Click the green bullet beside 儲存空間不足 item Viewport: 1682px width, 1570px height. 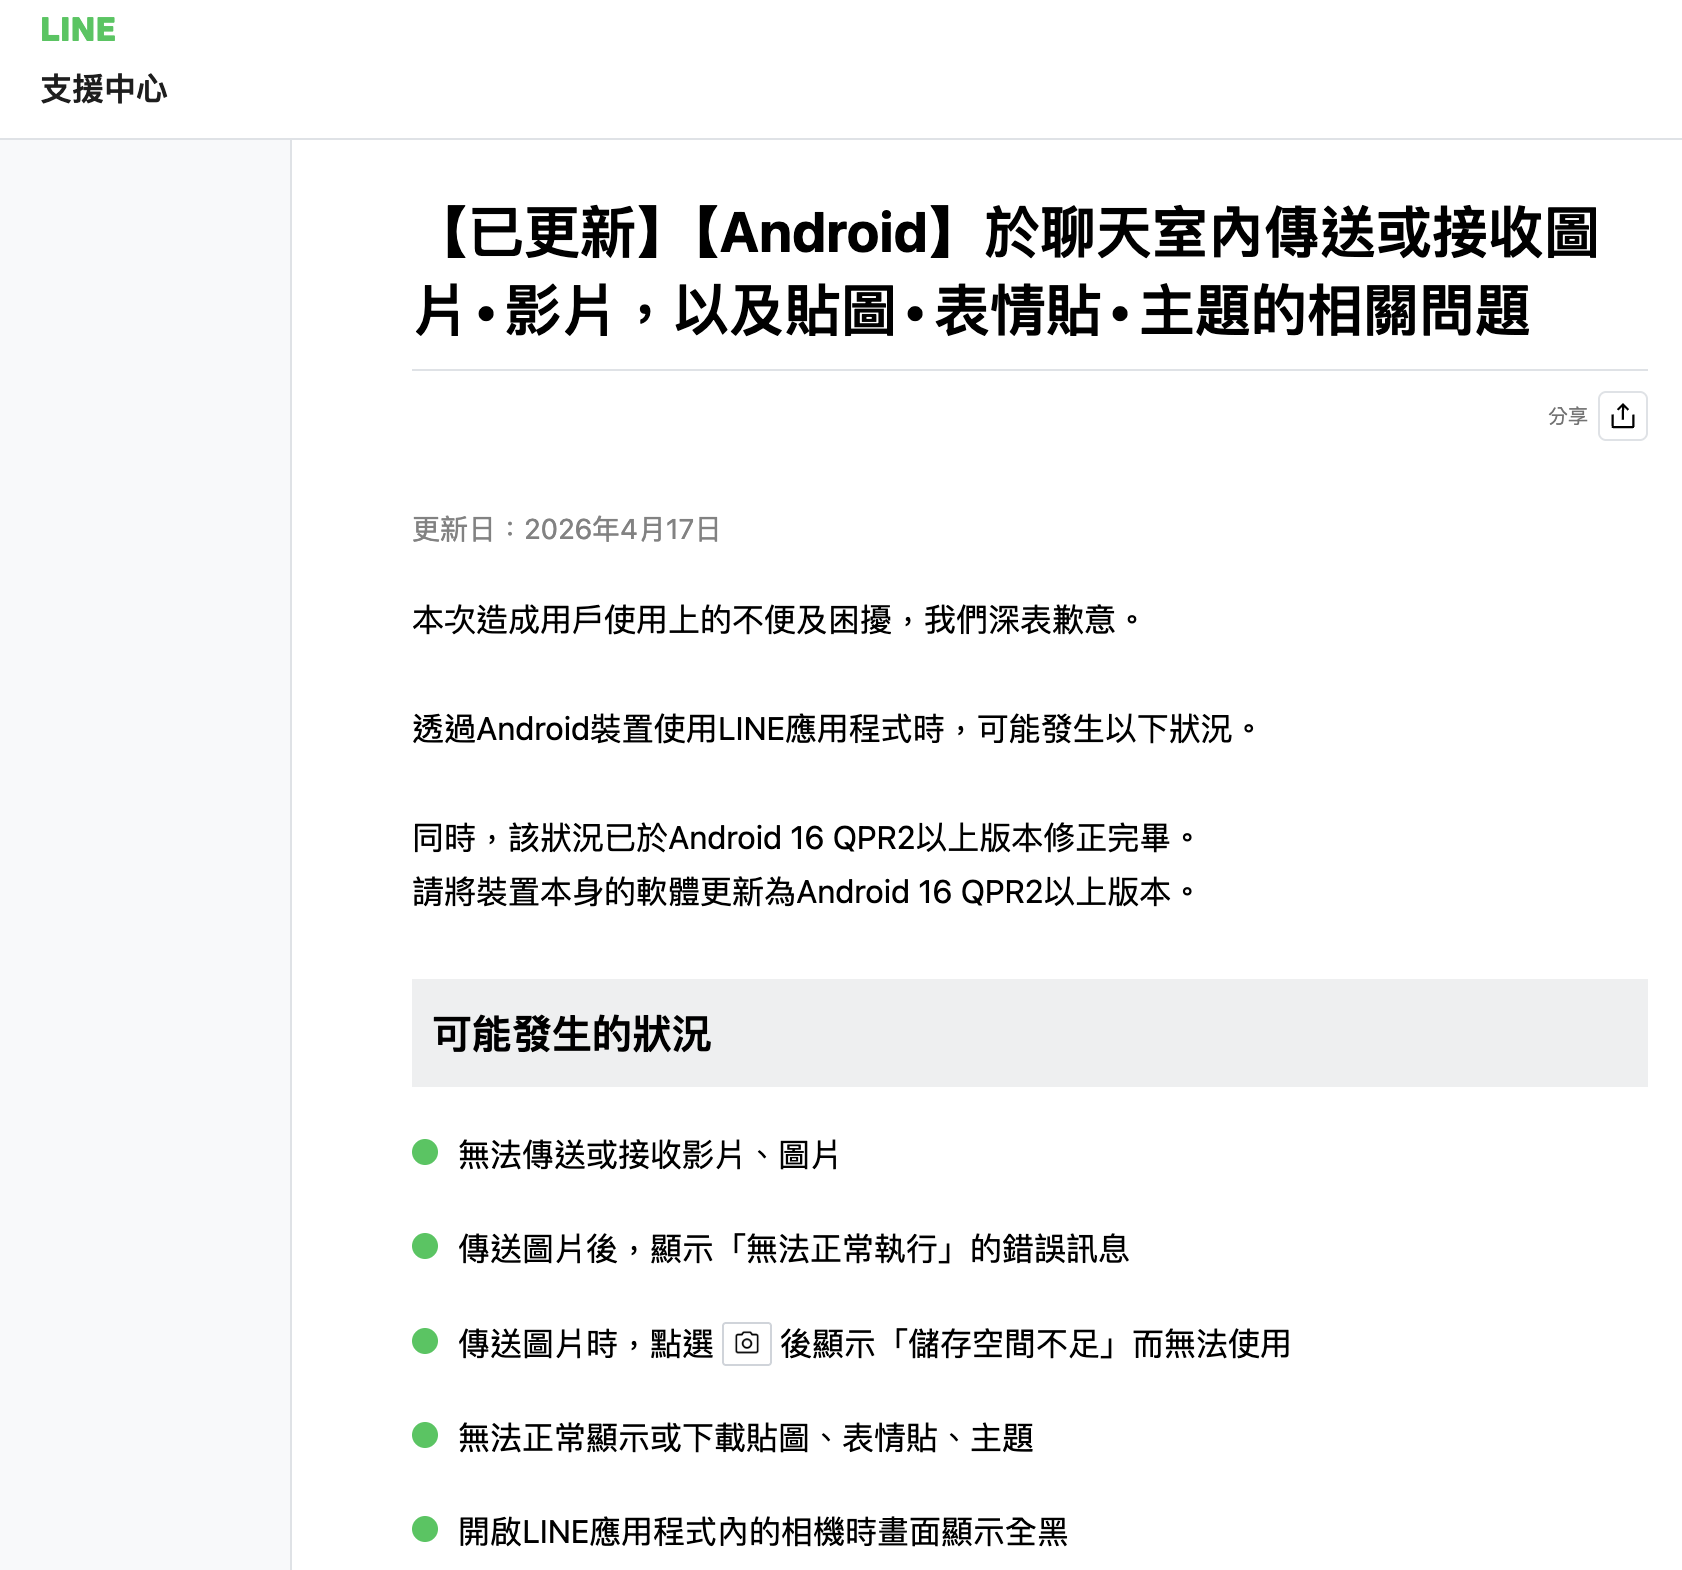tap(425, 1342)
